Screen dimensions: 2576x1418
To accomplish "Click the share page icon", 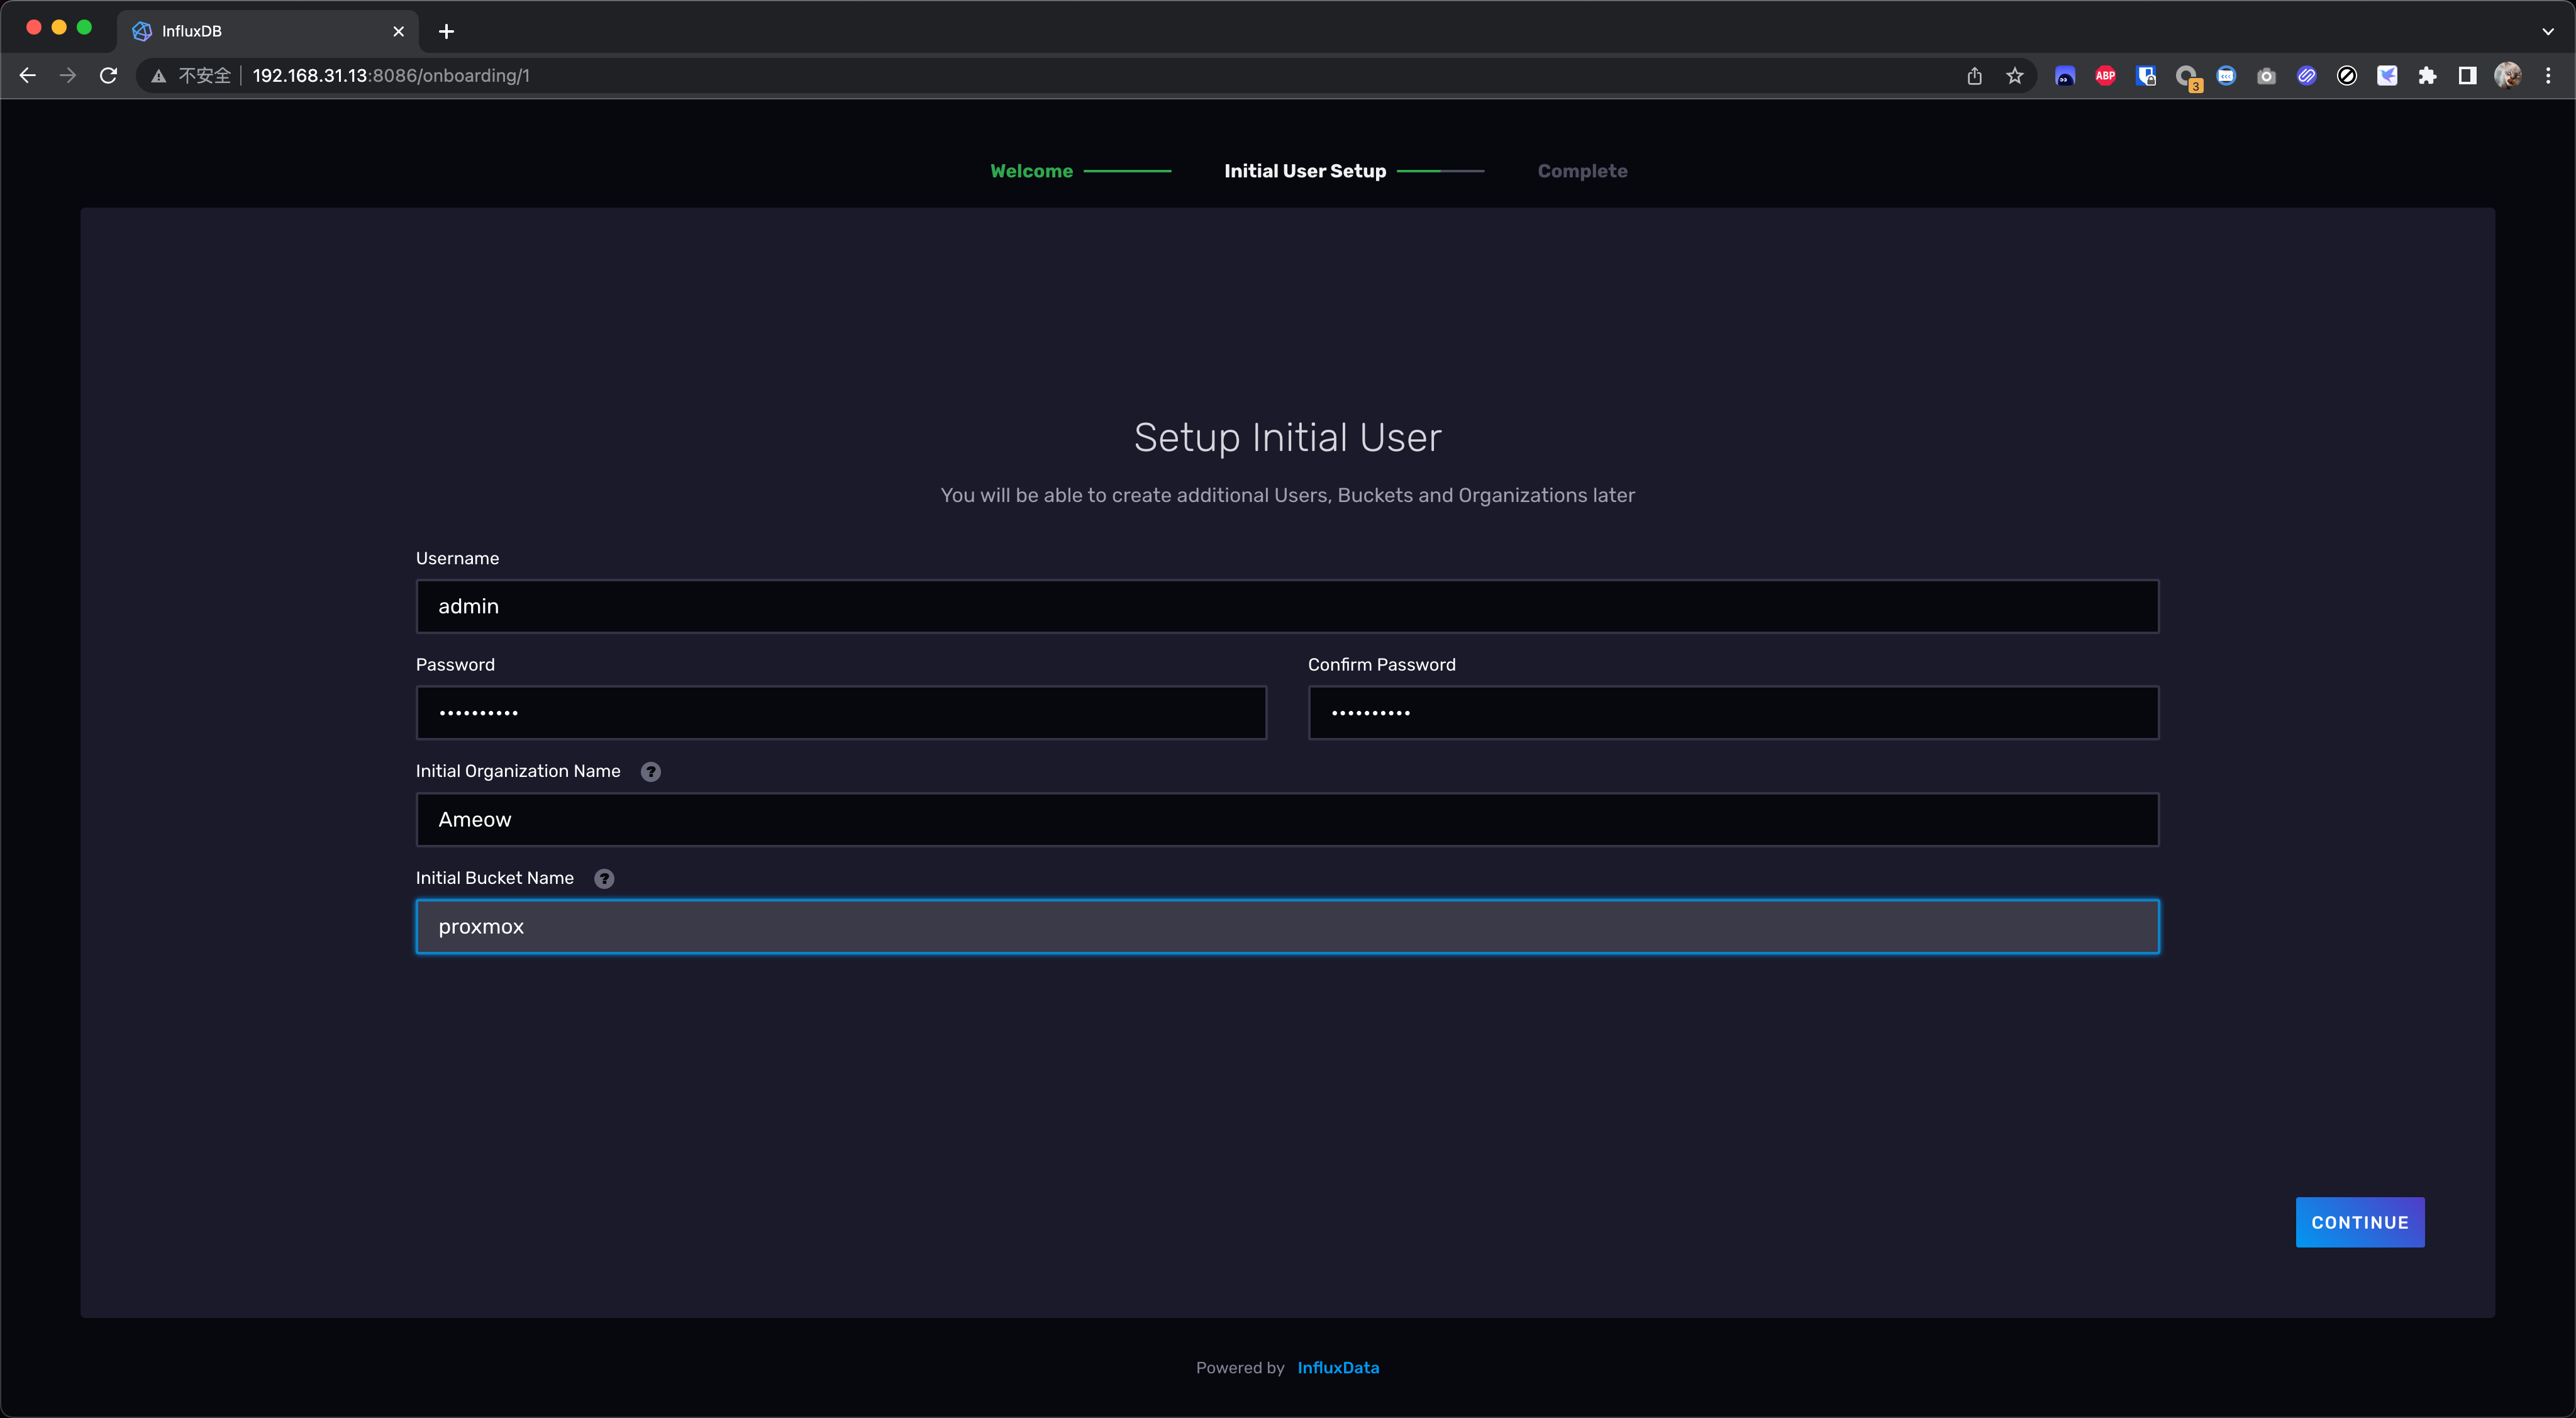I will (x=1974, y=75).
